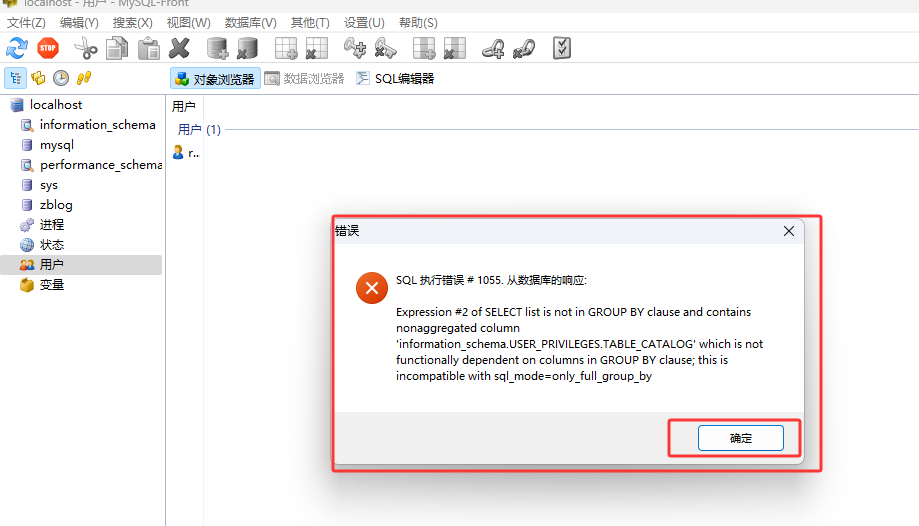Toggle the yellow bookmarks panel icon
The image size is (919, 526).
point(38,78)
